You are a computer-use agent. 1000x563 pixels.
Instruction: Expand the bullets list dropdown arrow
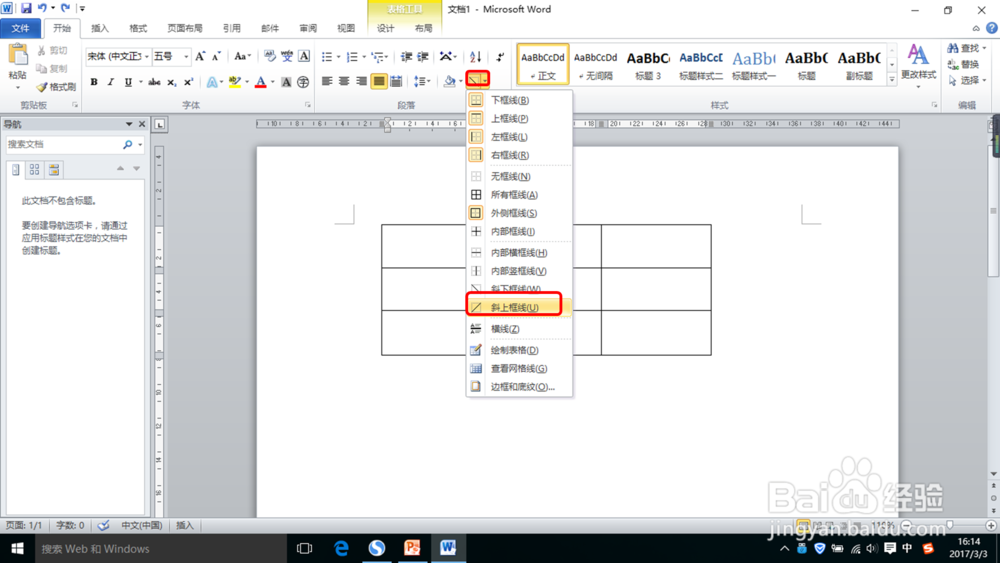pyautogui.click(x=339, y=57)
